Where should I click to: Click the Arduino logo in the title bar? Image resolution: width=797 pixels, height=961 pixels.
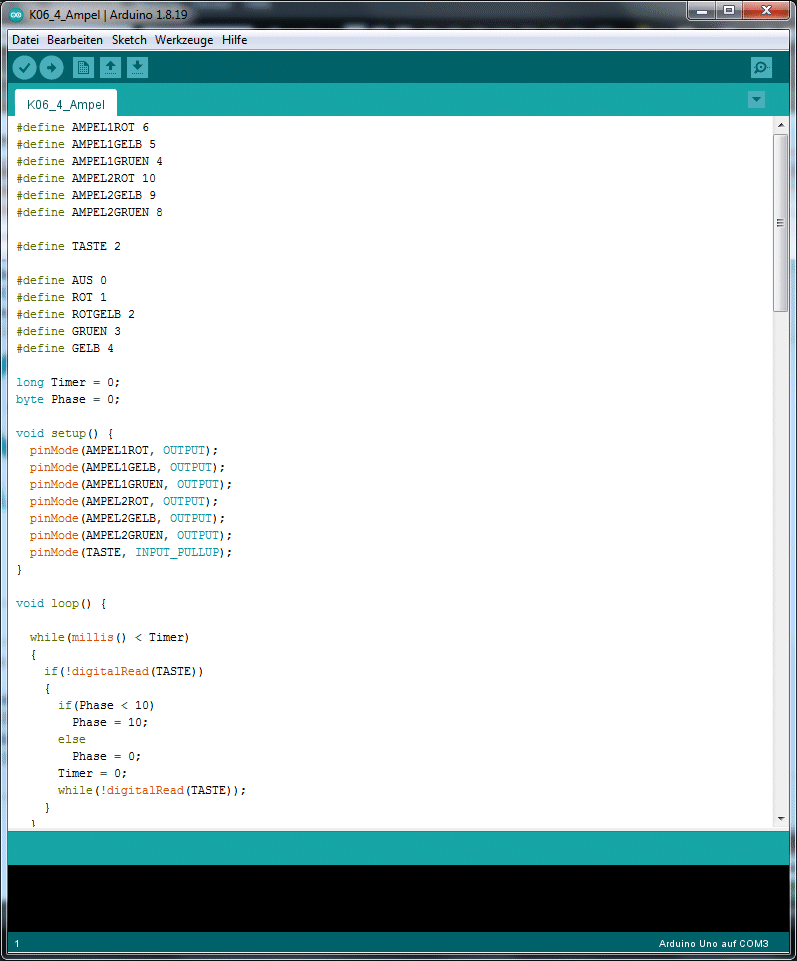tap(17, 15)
